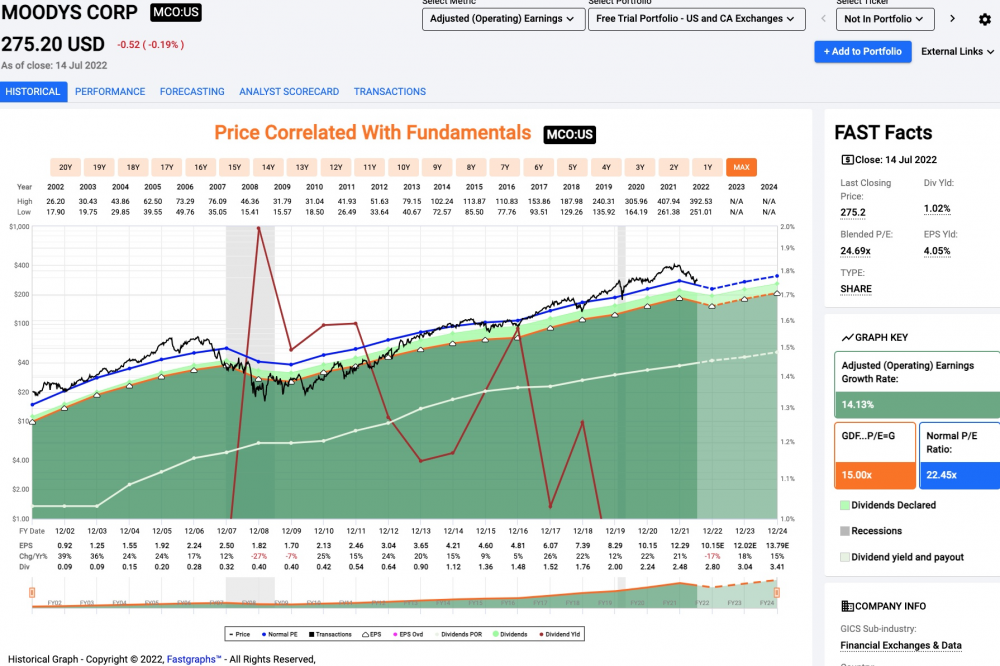Click the left range slider handle
This screenshot has width=1000, height=666.
(32, 593)
